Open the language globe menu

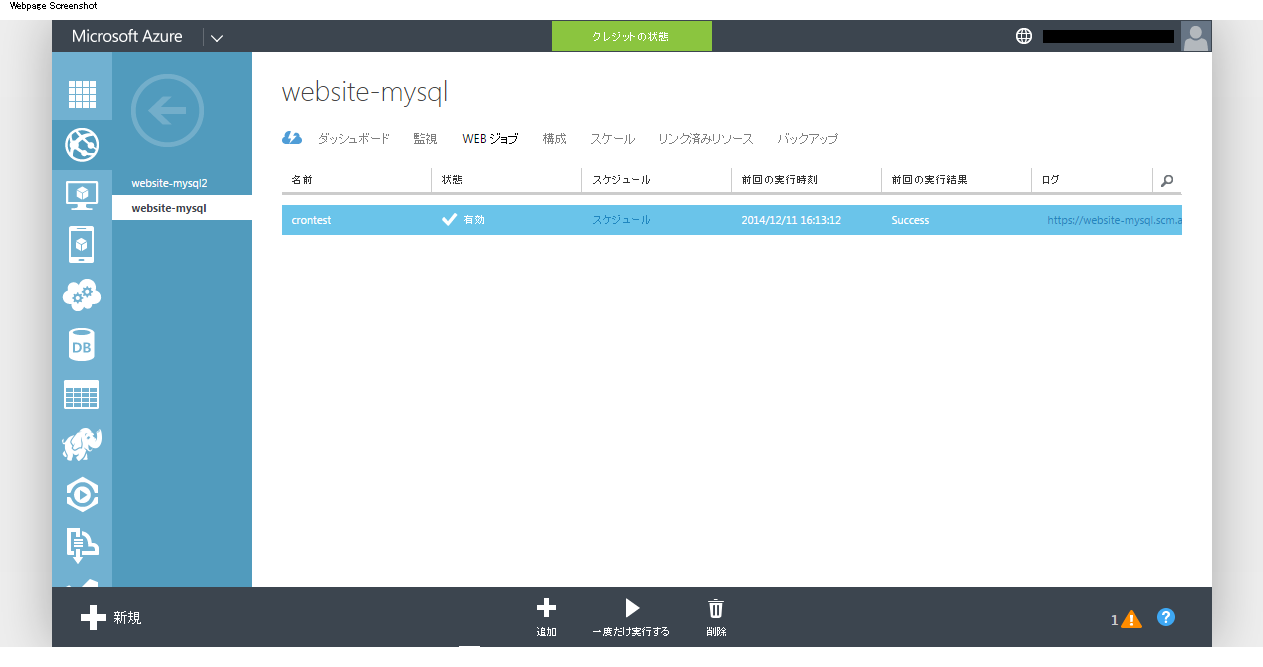coord(1023,36)
